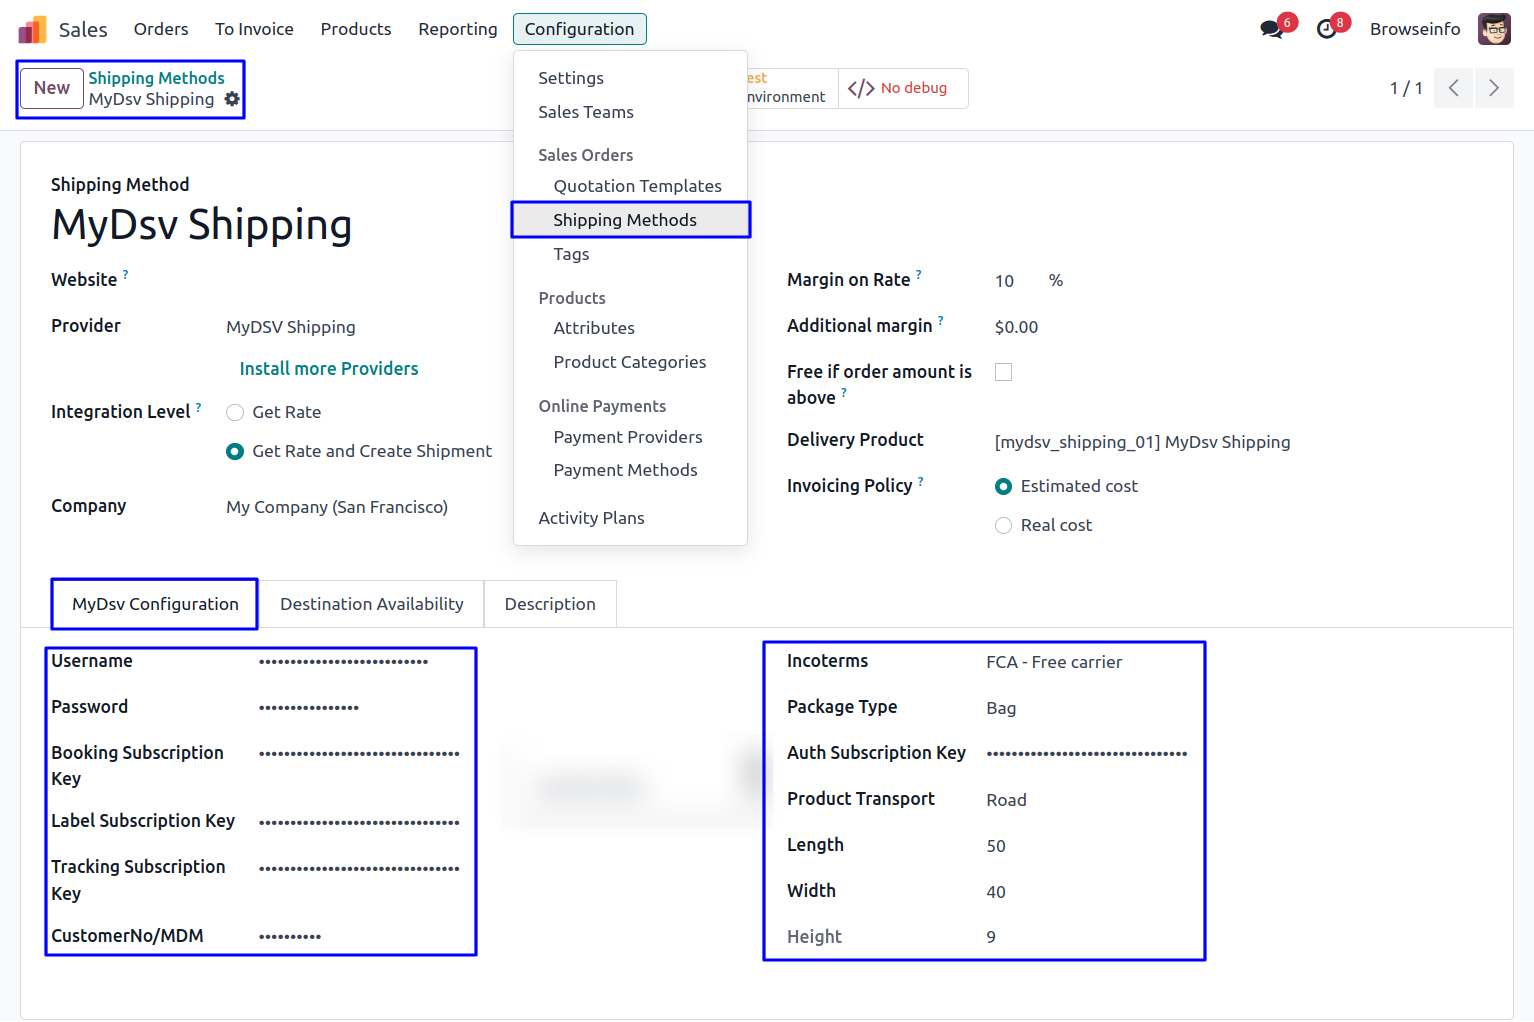
Task: Open the messages chat bubble icon
Action: [1272, 29]
